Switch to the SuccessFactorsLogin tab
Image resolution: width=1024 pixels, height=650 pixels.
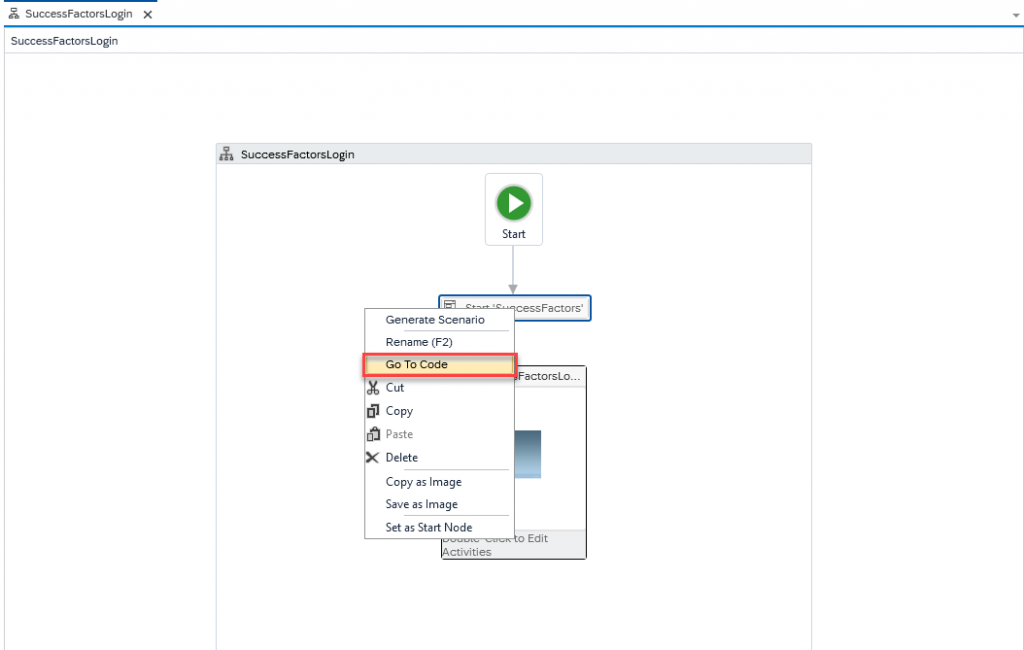click(x=78, y=14)
